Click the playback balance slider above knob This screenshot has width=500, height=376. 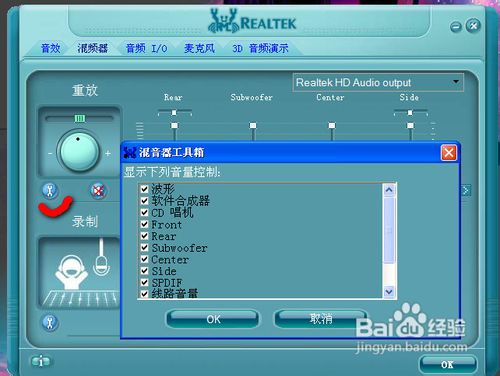tap(80, 118)
